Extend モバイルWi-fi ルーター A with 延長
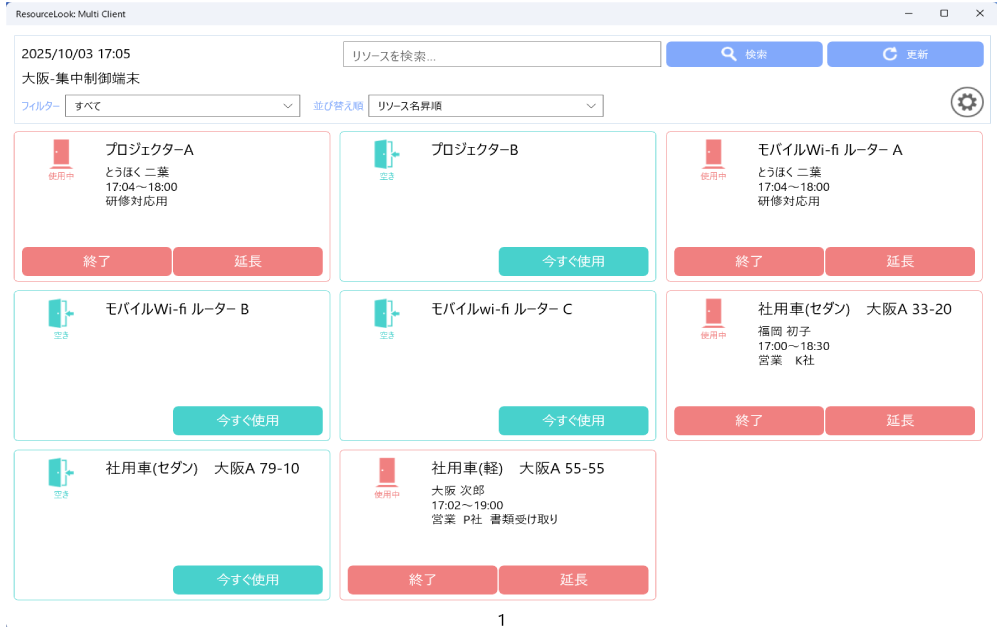 tap(899, 262)
